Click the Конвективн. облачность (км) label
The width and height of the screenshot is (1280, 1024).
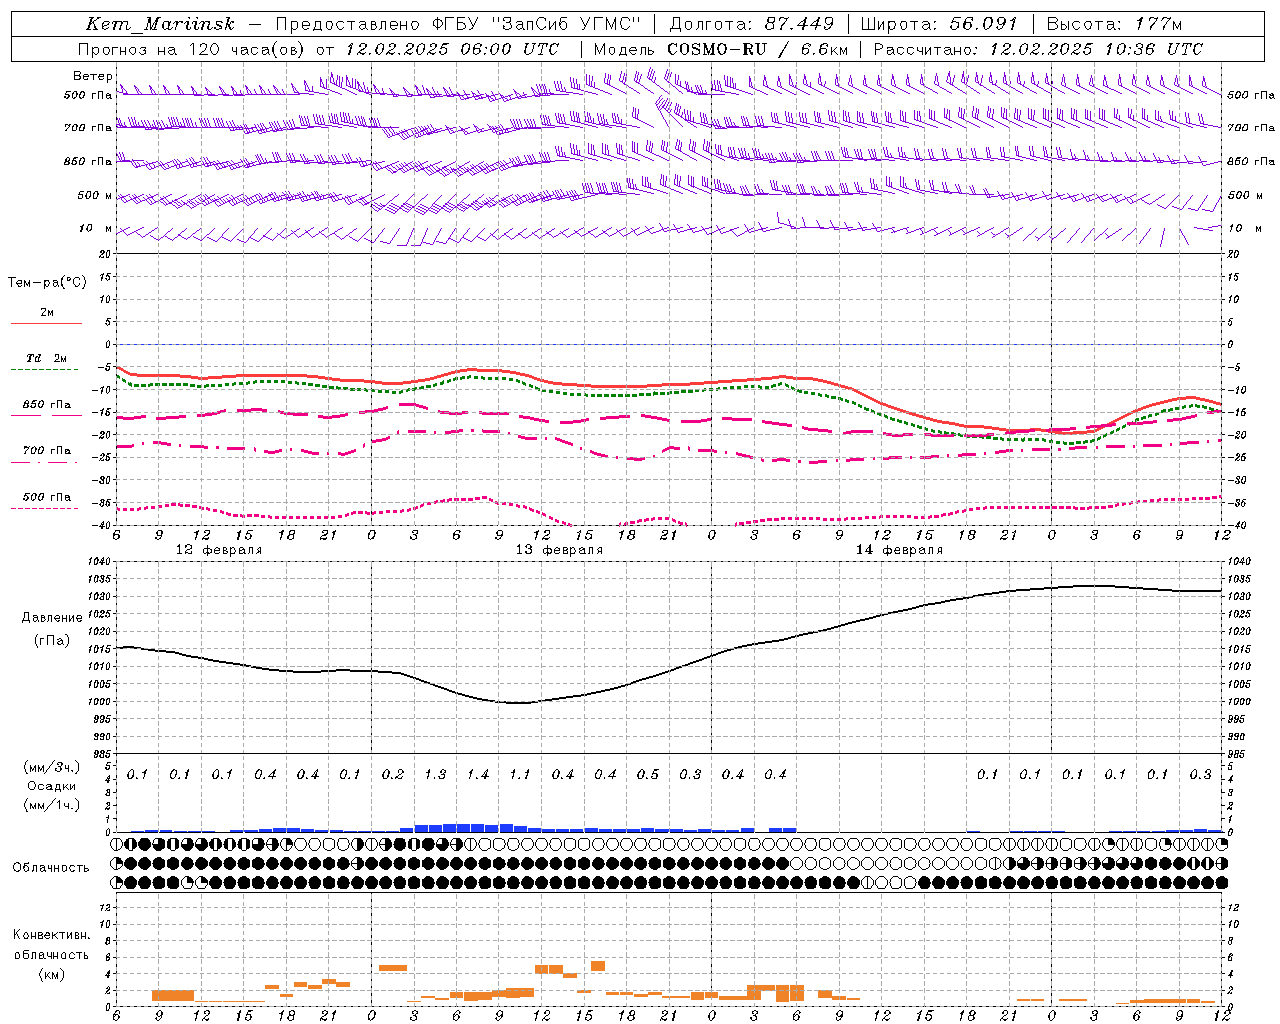(51, 954)
